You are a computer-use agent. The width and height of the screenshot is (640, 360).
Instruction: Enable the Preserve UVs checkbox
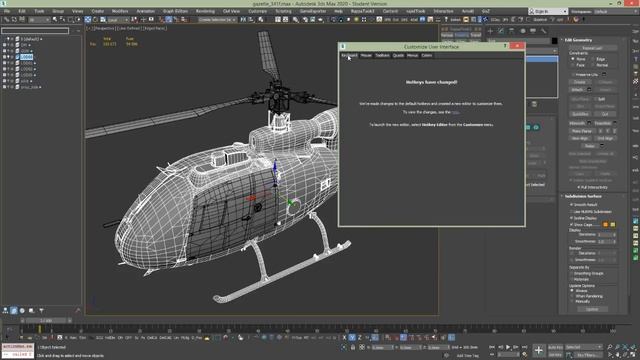point(573,75)
